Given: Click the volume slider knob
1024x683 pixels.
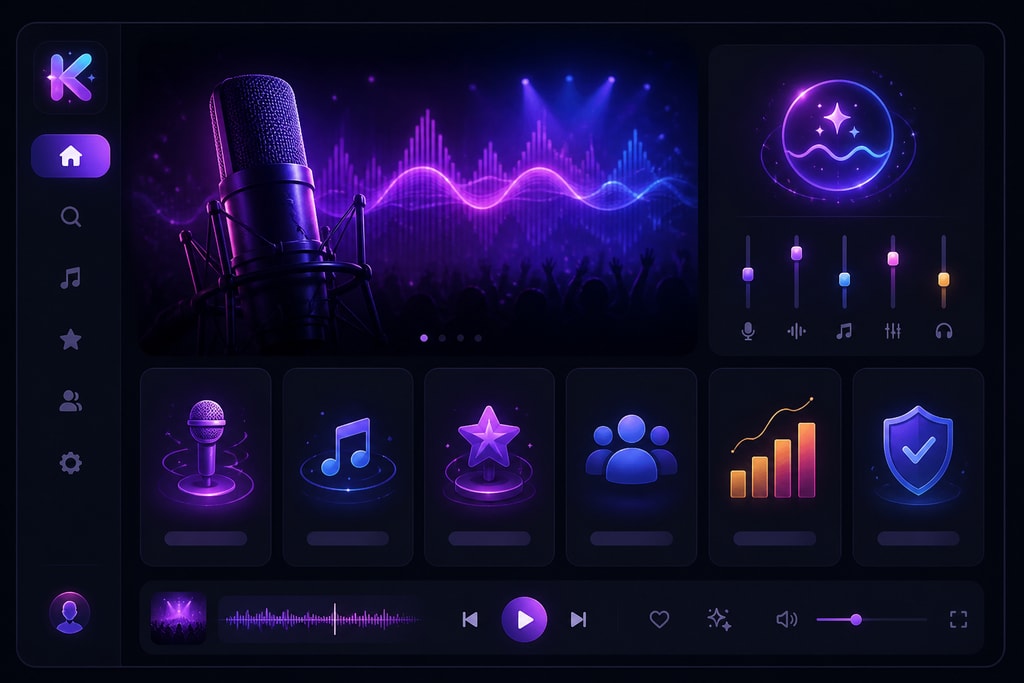Looking at the screenshot, I should tap(856, 619).
